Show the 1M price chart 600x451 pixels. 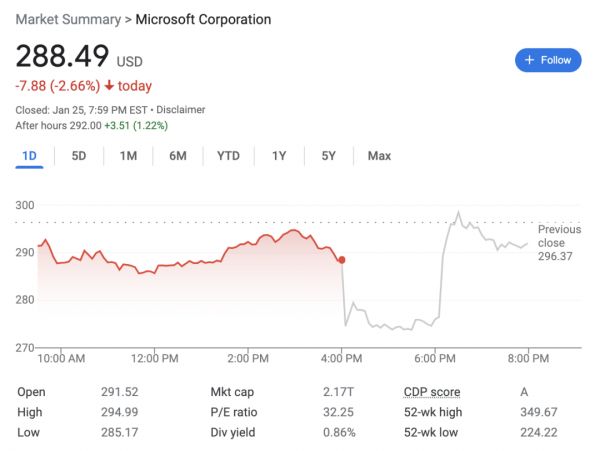pos(128,156)
